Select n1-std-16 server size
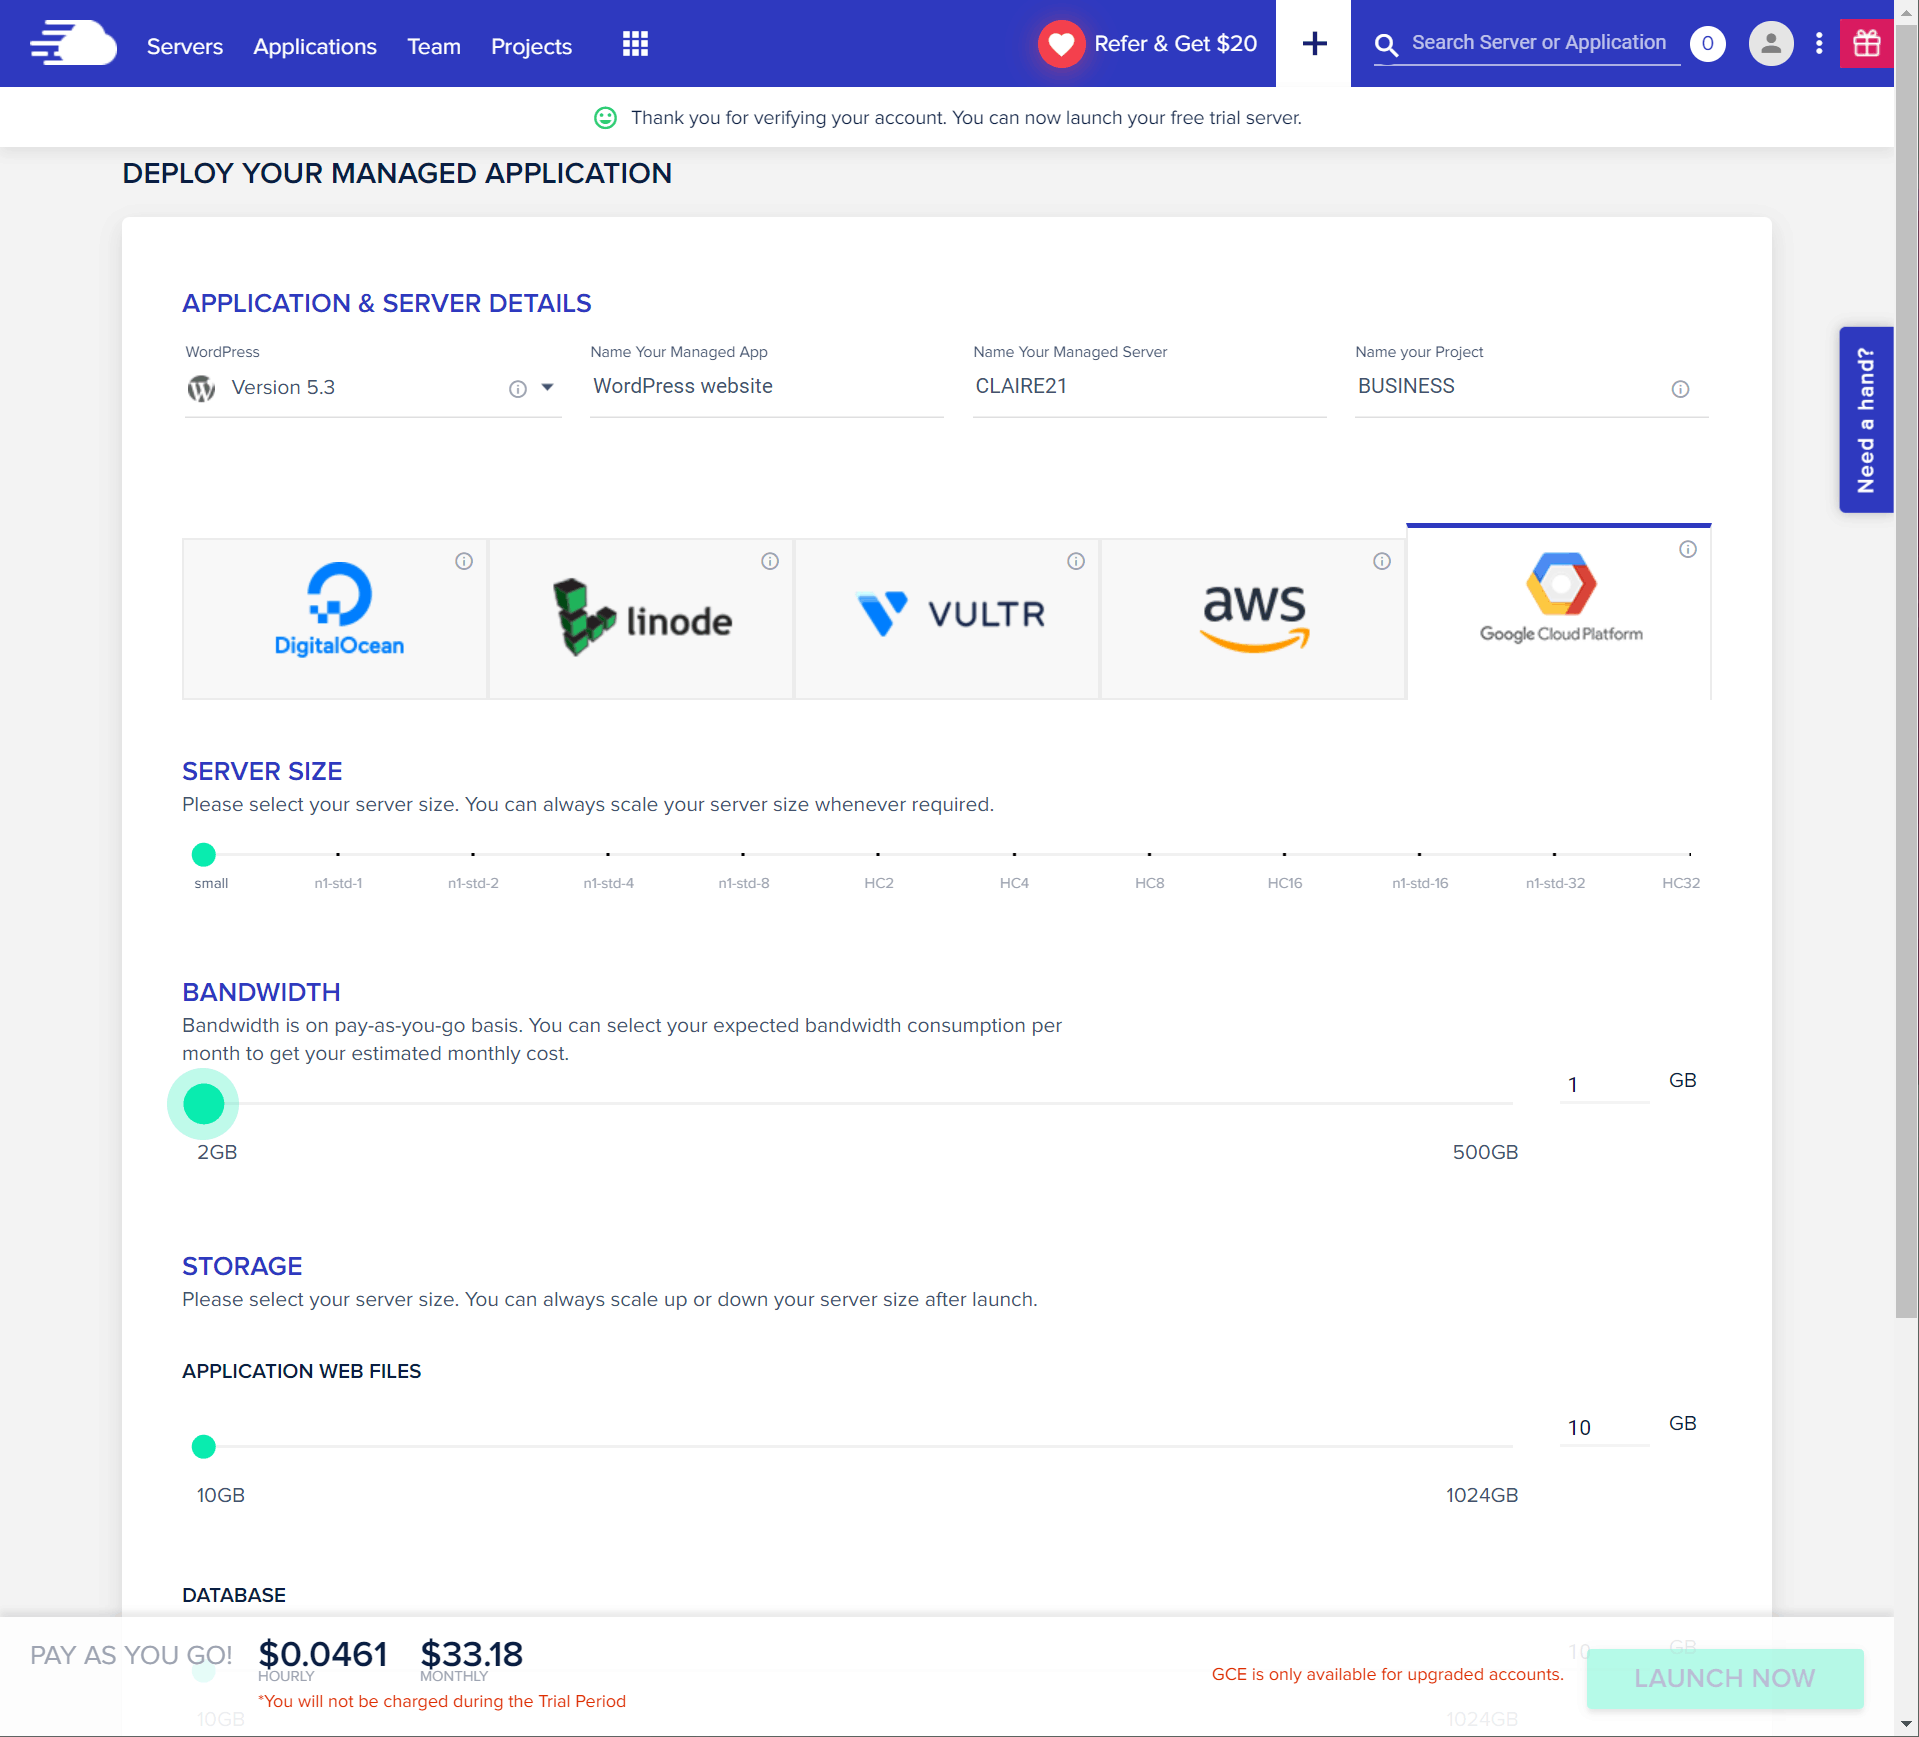Screen dimensions: 1919x1737 pos(1419,883)
